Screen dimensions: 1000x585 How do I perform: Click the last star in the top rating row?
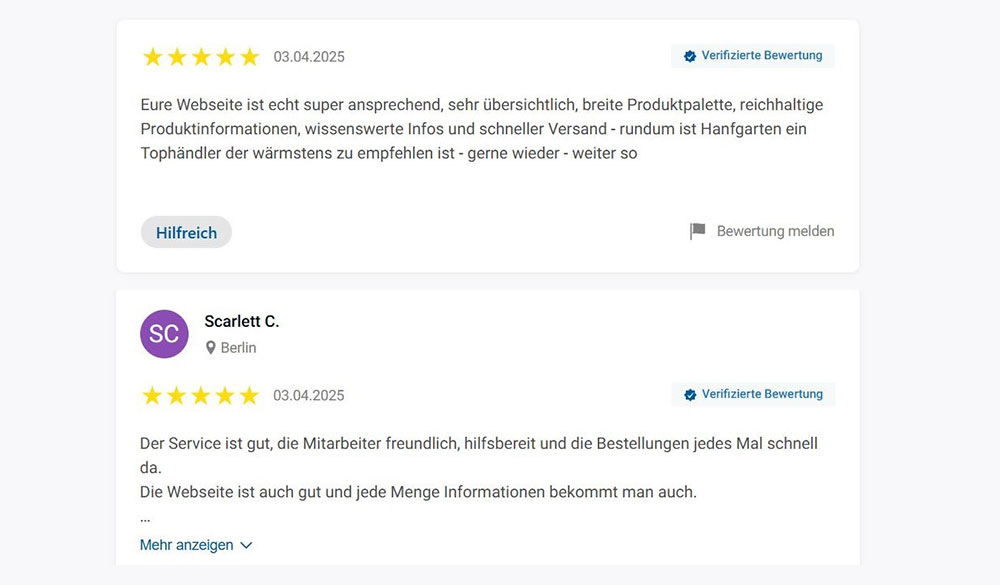[250, 57]
